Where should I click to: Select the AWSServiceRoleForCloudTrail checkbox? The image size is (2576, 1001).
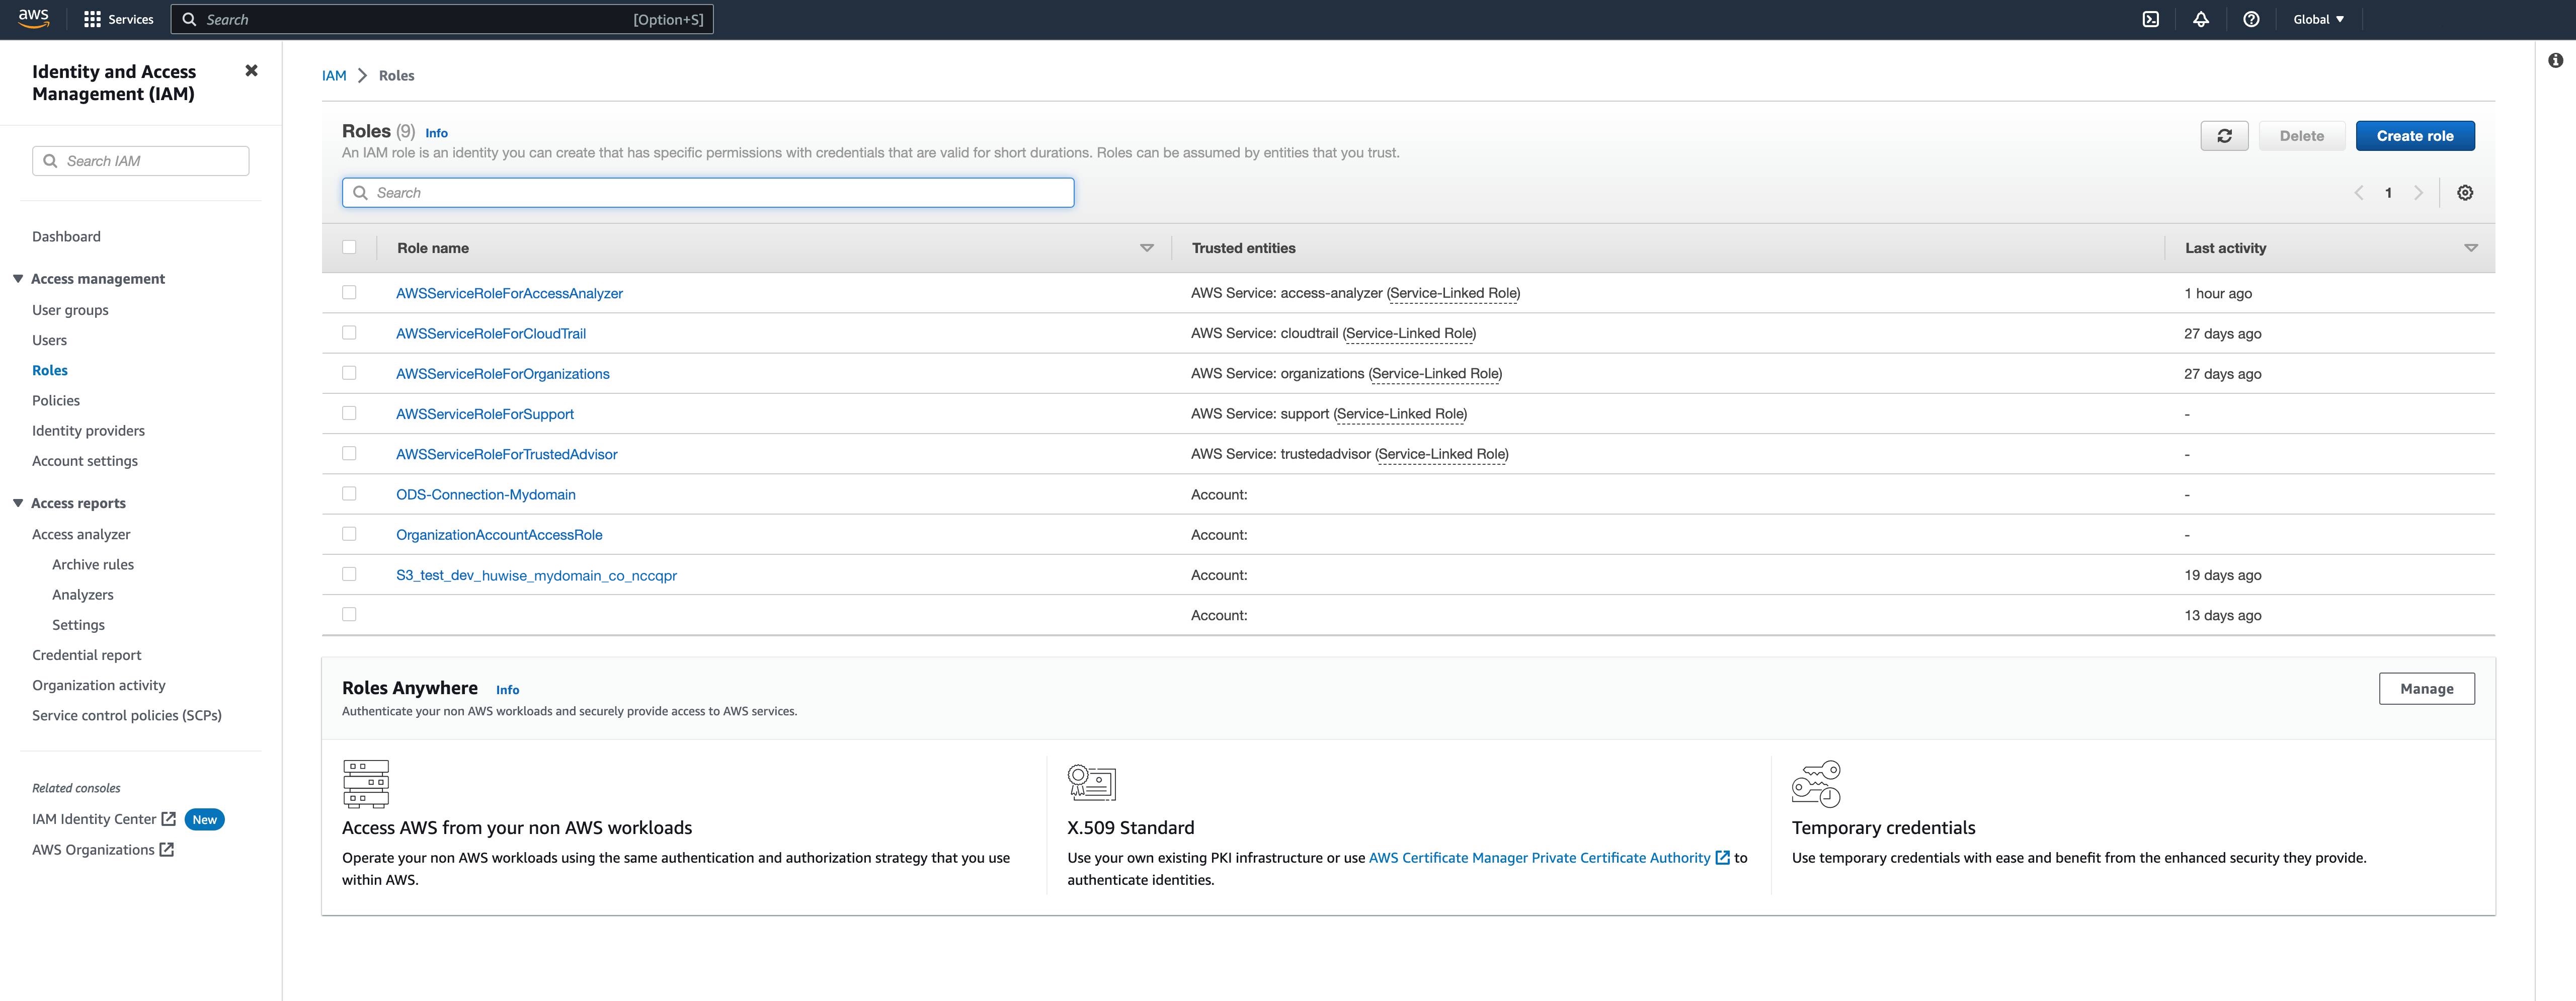click(349, 333)
